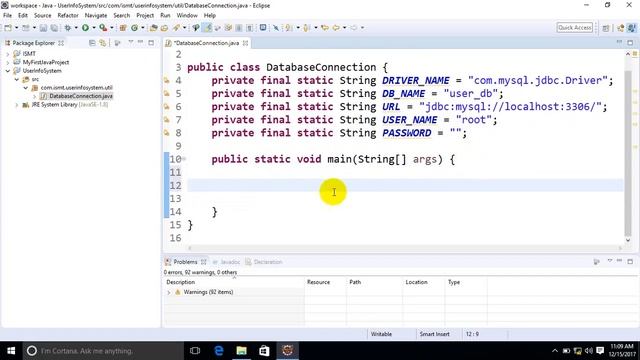Click the Last Edit Location icon
The height and width of the screenshot is (360, 640).
[x=325, y=28]
